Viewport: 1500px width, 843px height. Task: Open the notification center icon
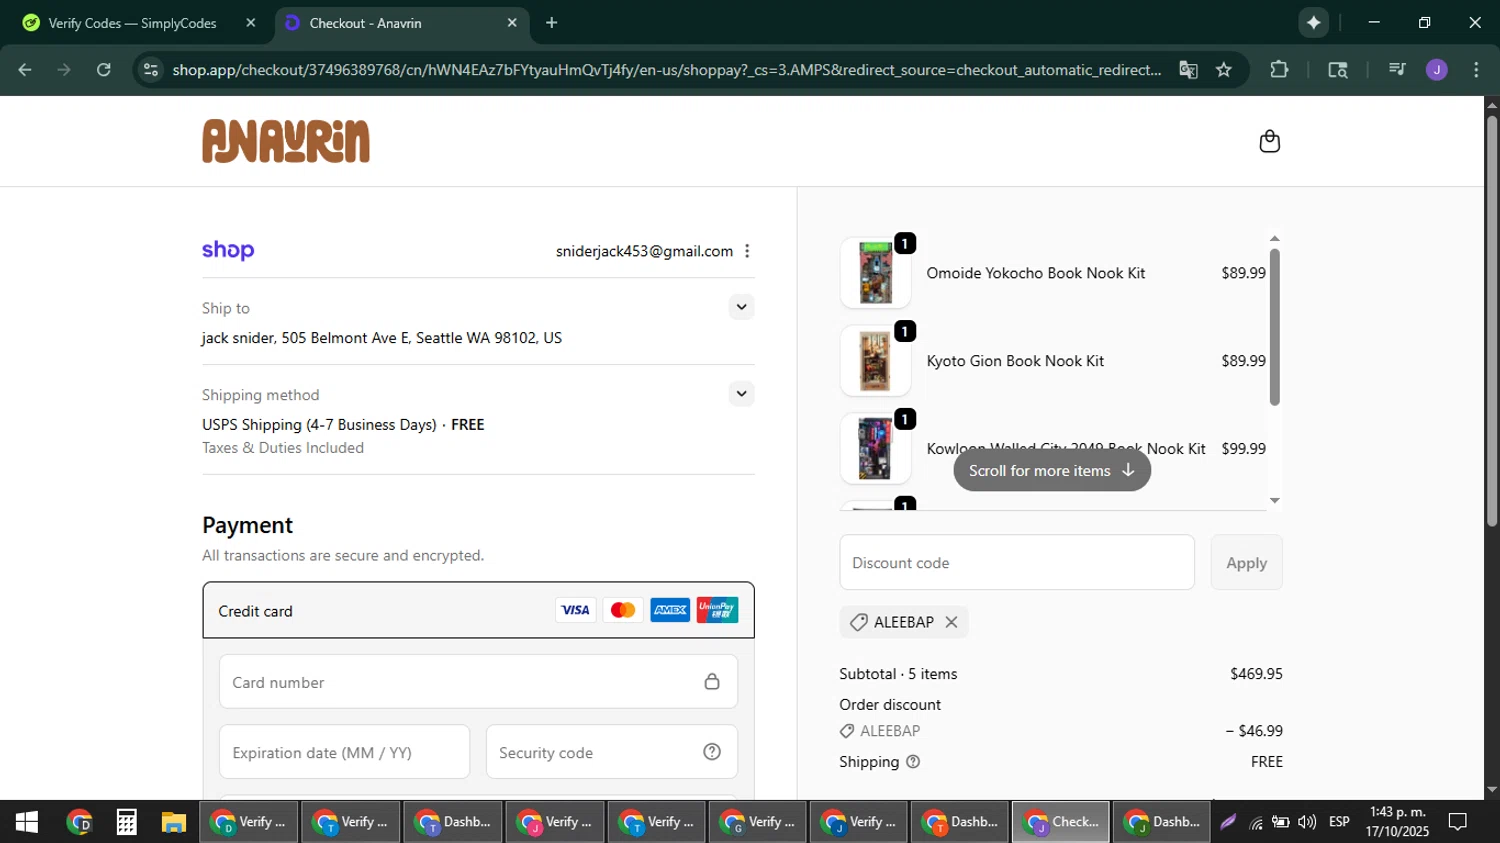[x=1458, y=822]
